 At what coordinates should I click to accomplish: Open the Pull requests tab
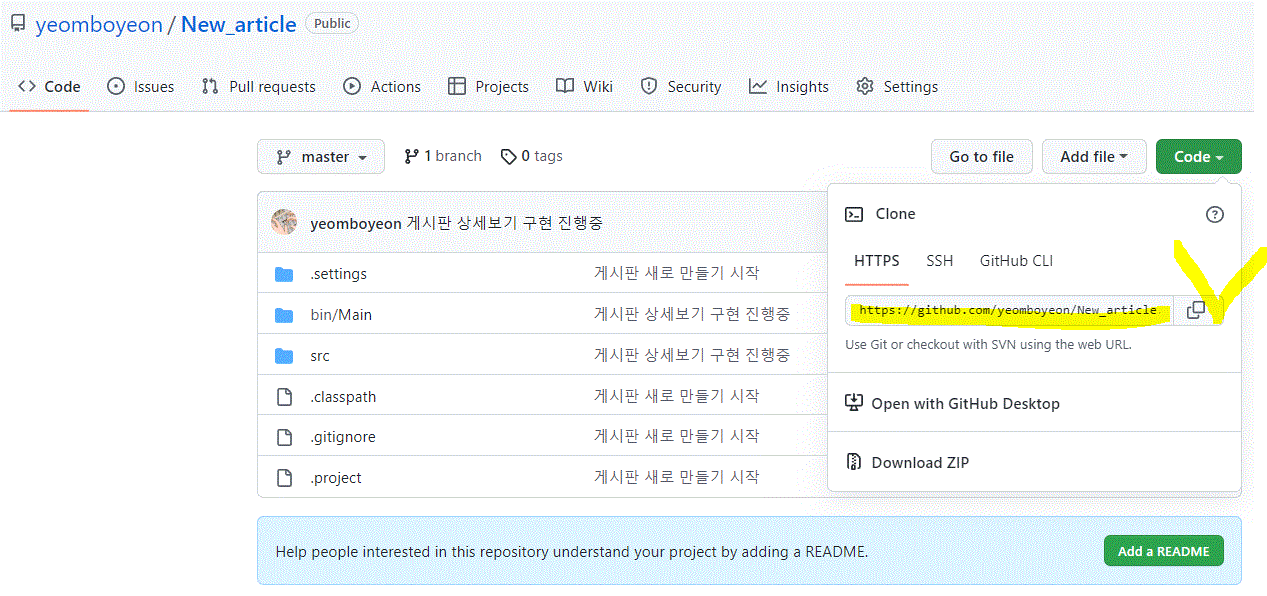(258, 87)
